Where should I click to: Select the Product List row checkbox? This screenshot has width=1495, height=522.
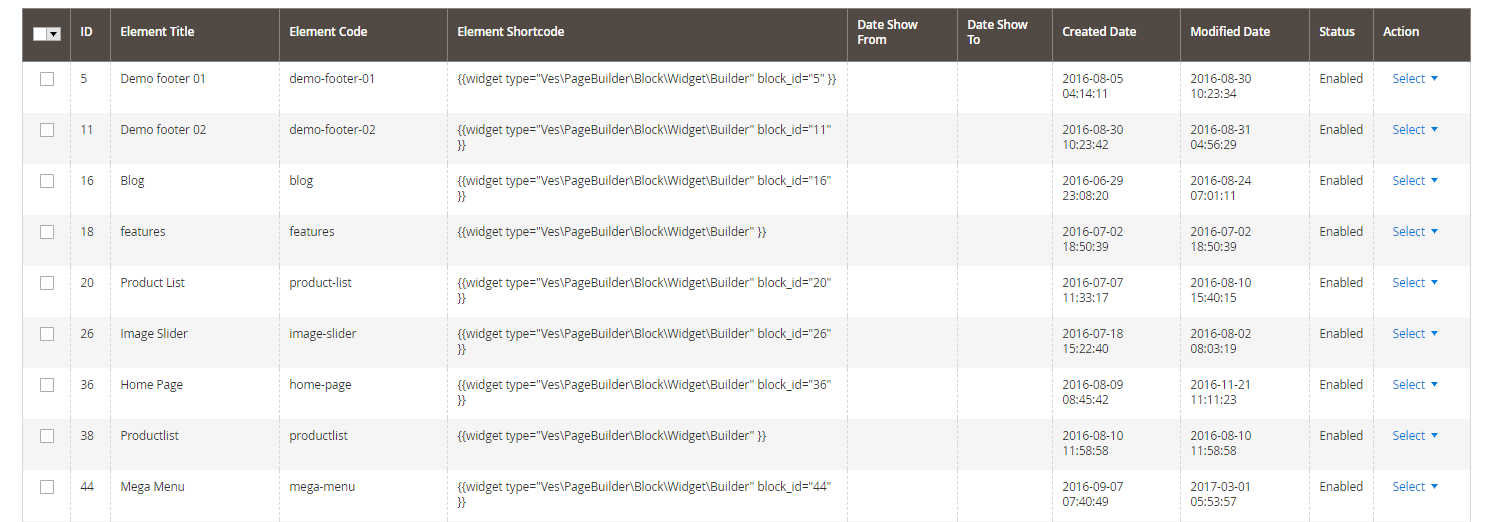tap(47, 283)
